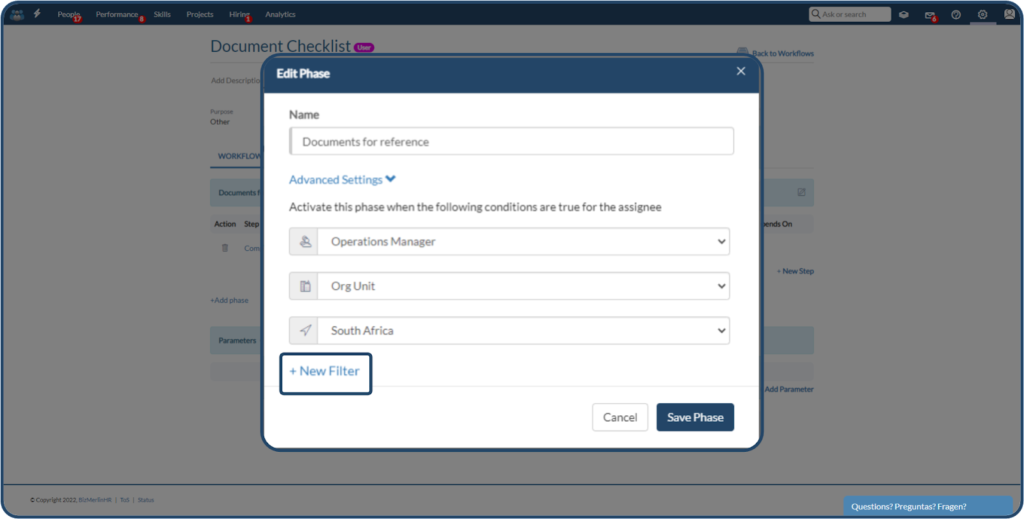Go to the Analytics menu
1024x519 pixels.
coord(280,15)
